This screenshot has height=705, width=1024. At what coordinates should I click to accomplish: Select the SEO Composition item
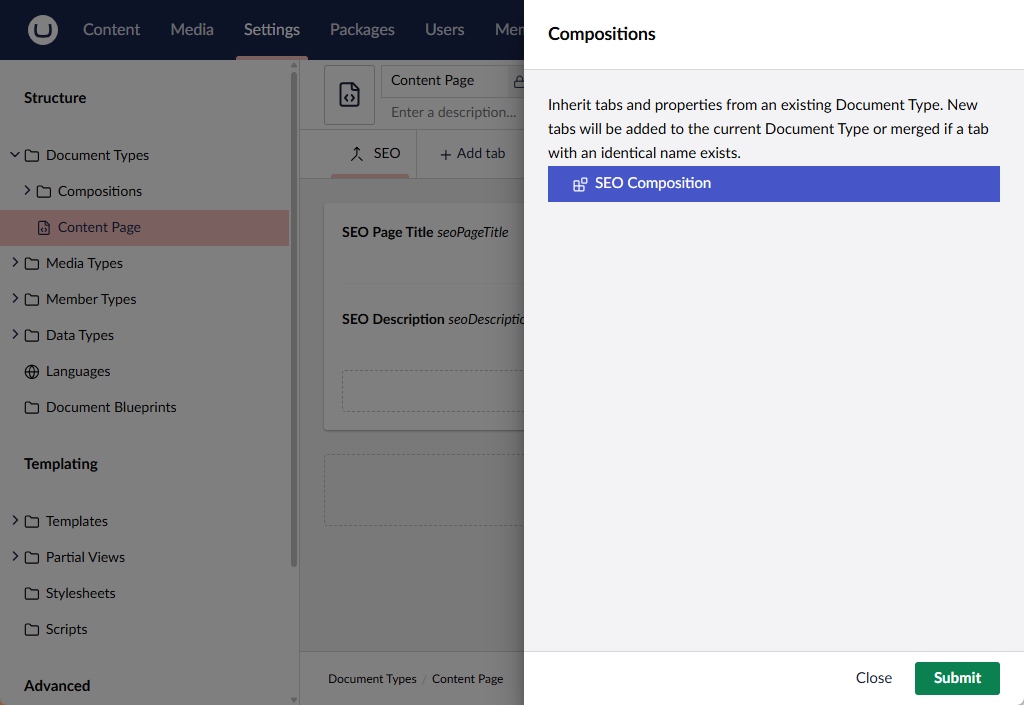click(x=773, y=184)
